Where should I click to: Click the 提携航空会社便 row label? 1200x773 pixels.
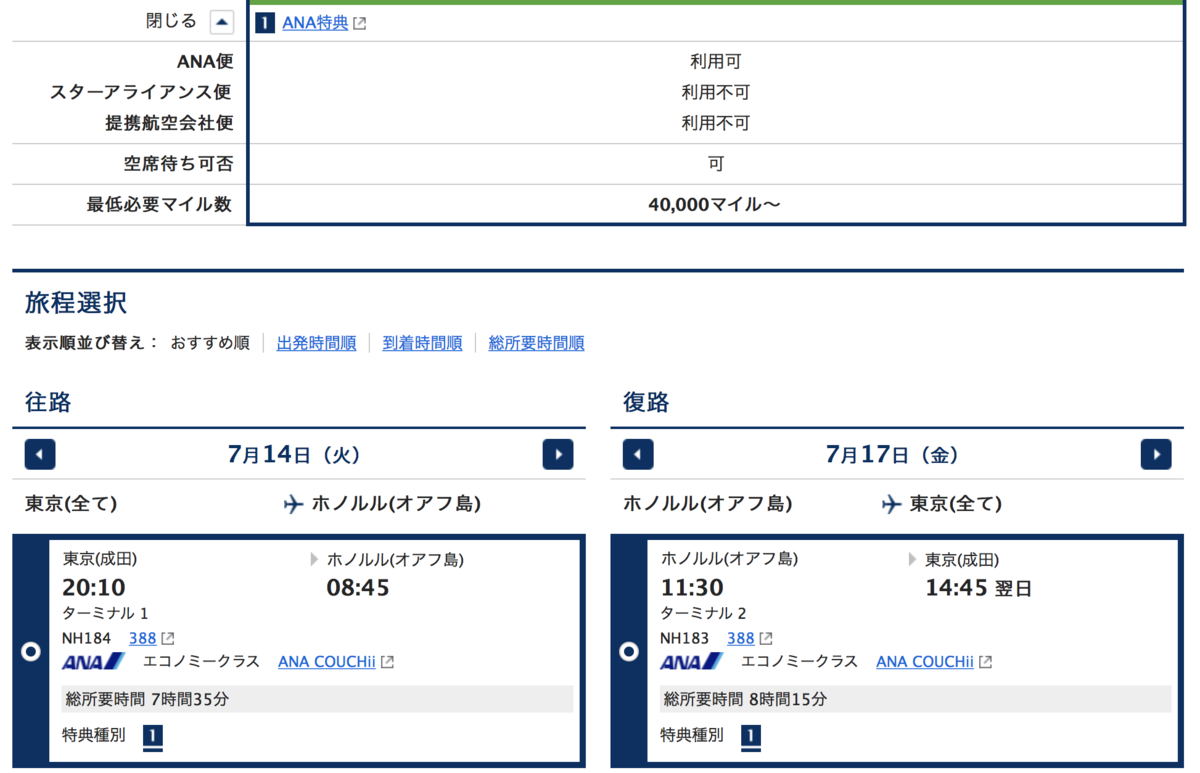[168, 124]
